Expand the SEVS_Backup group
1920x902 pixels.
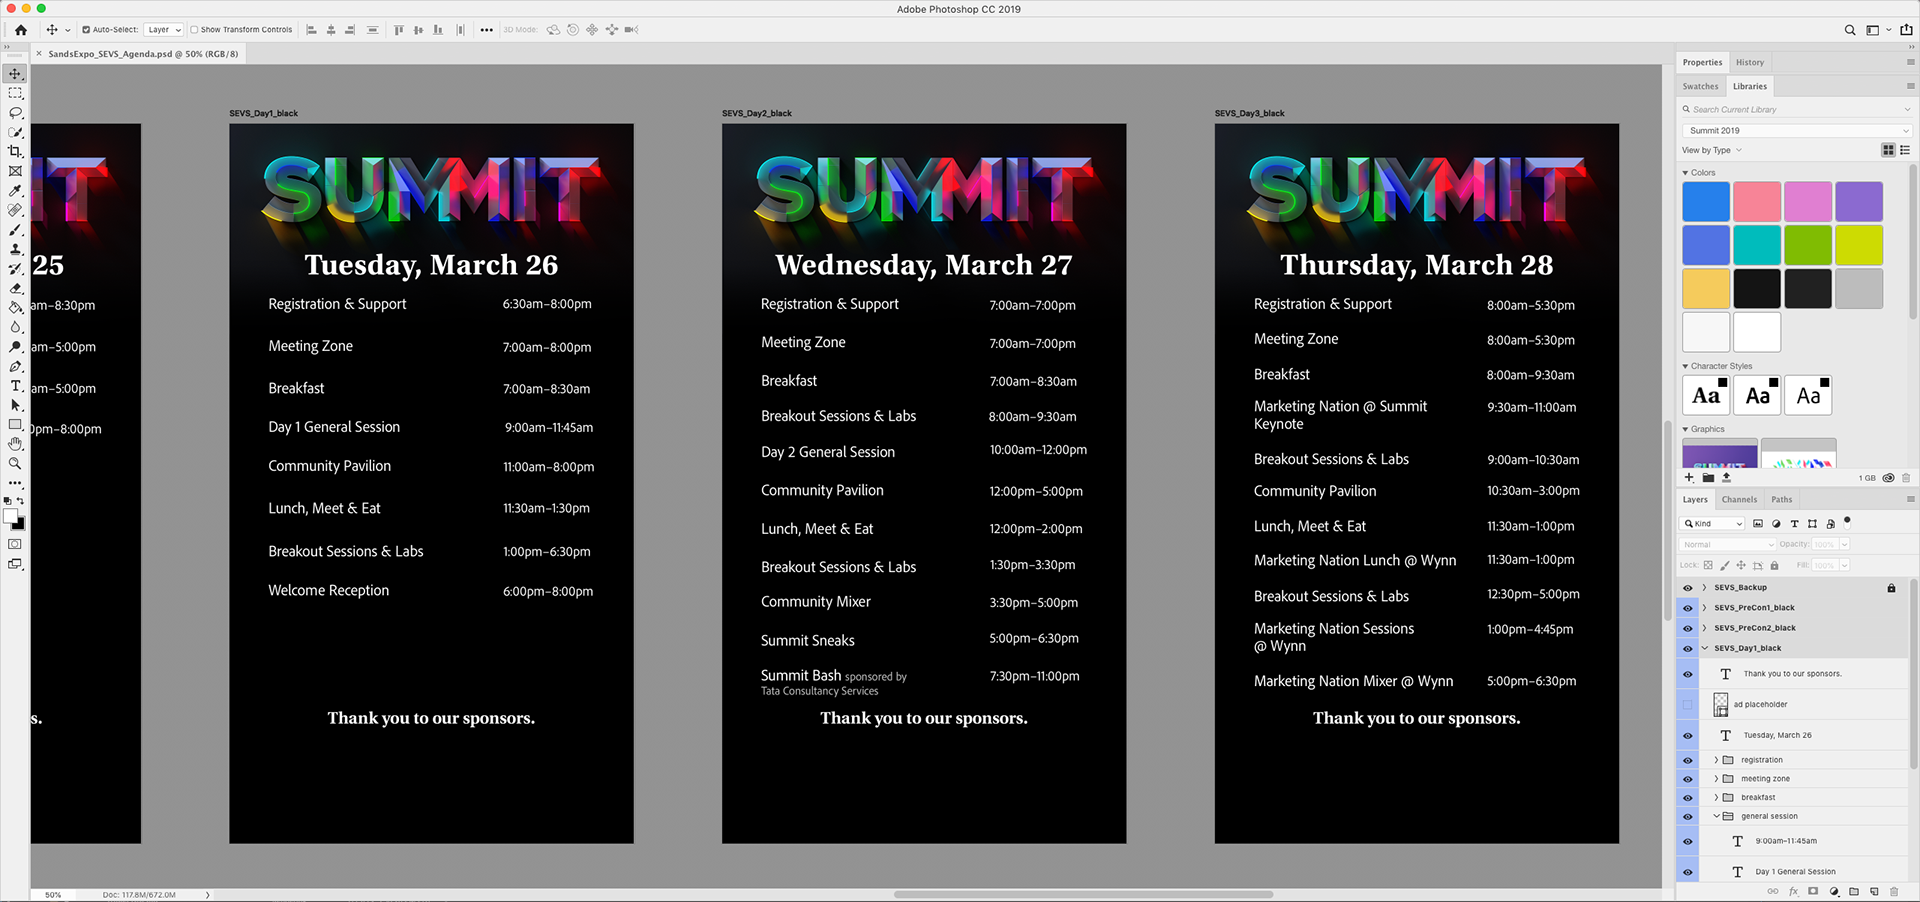click(x=1705, y=588)
